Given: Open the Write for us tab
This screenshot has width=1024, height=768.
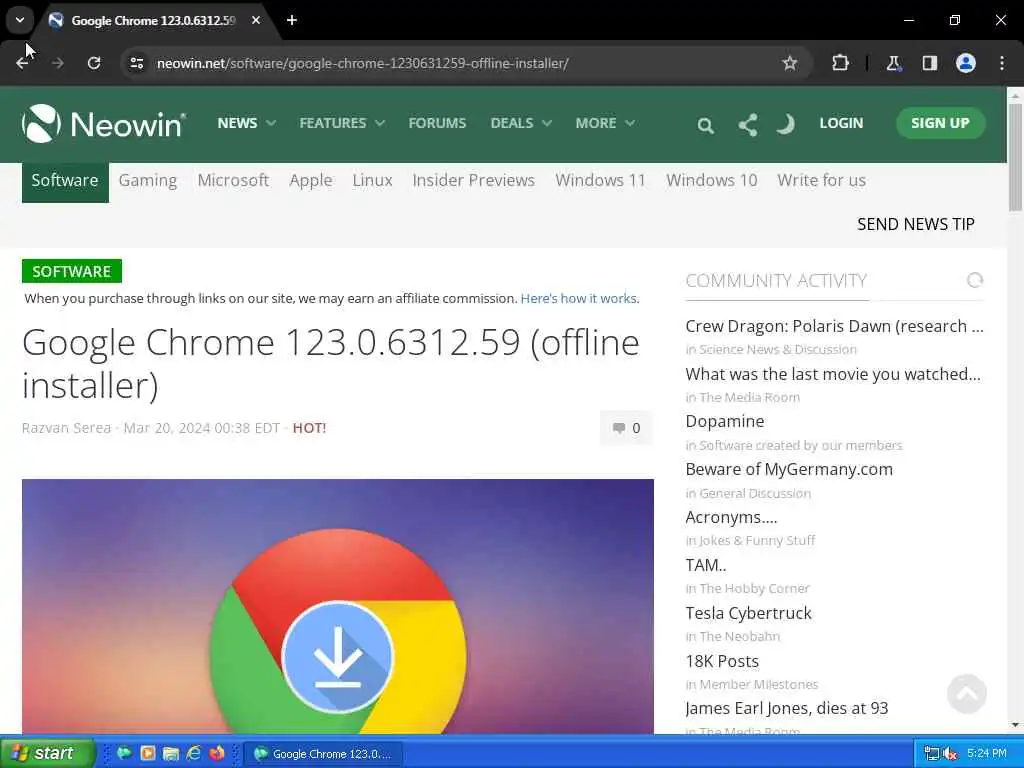Looking at the screenshot, I should (x=822, y=180).
